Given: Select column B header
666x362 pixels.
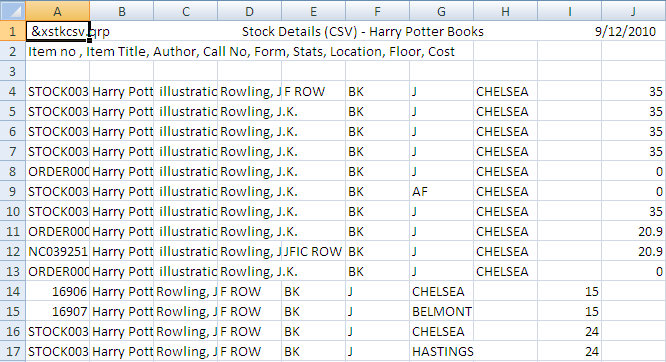Looking at the screenshot, I should pos(121,11).
